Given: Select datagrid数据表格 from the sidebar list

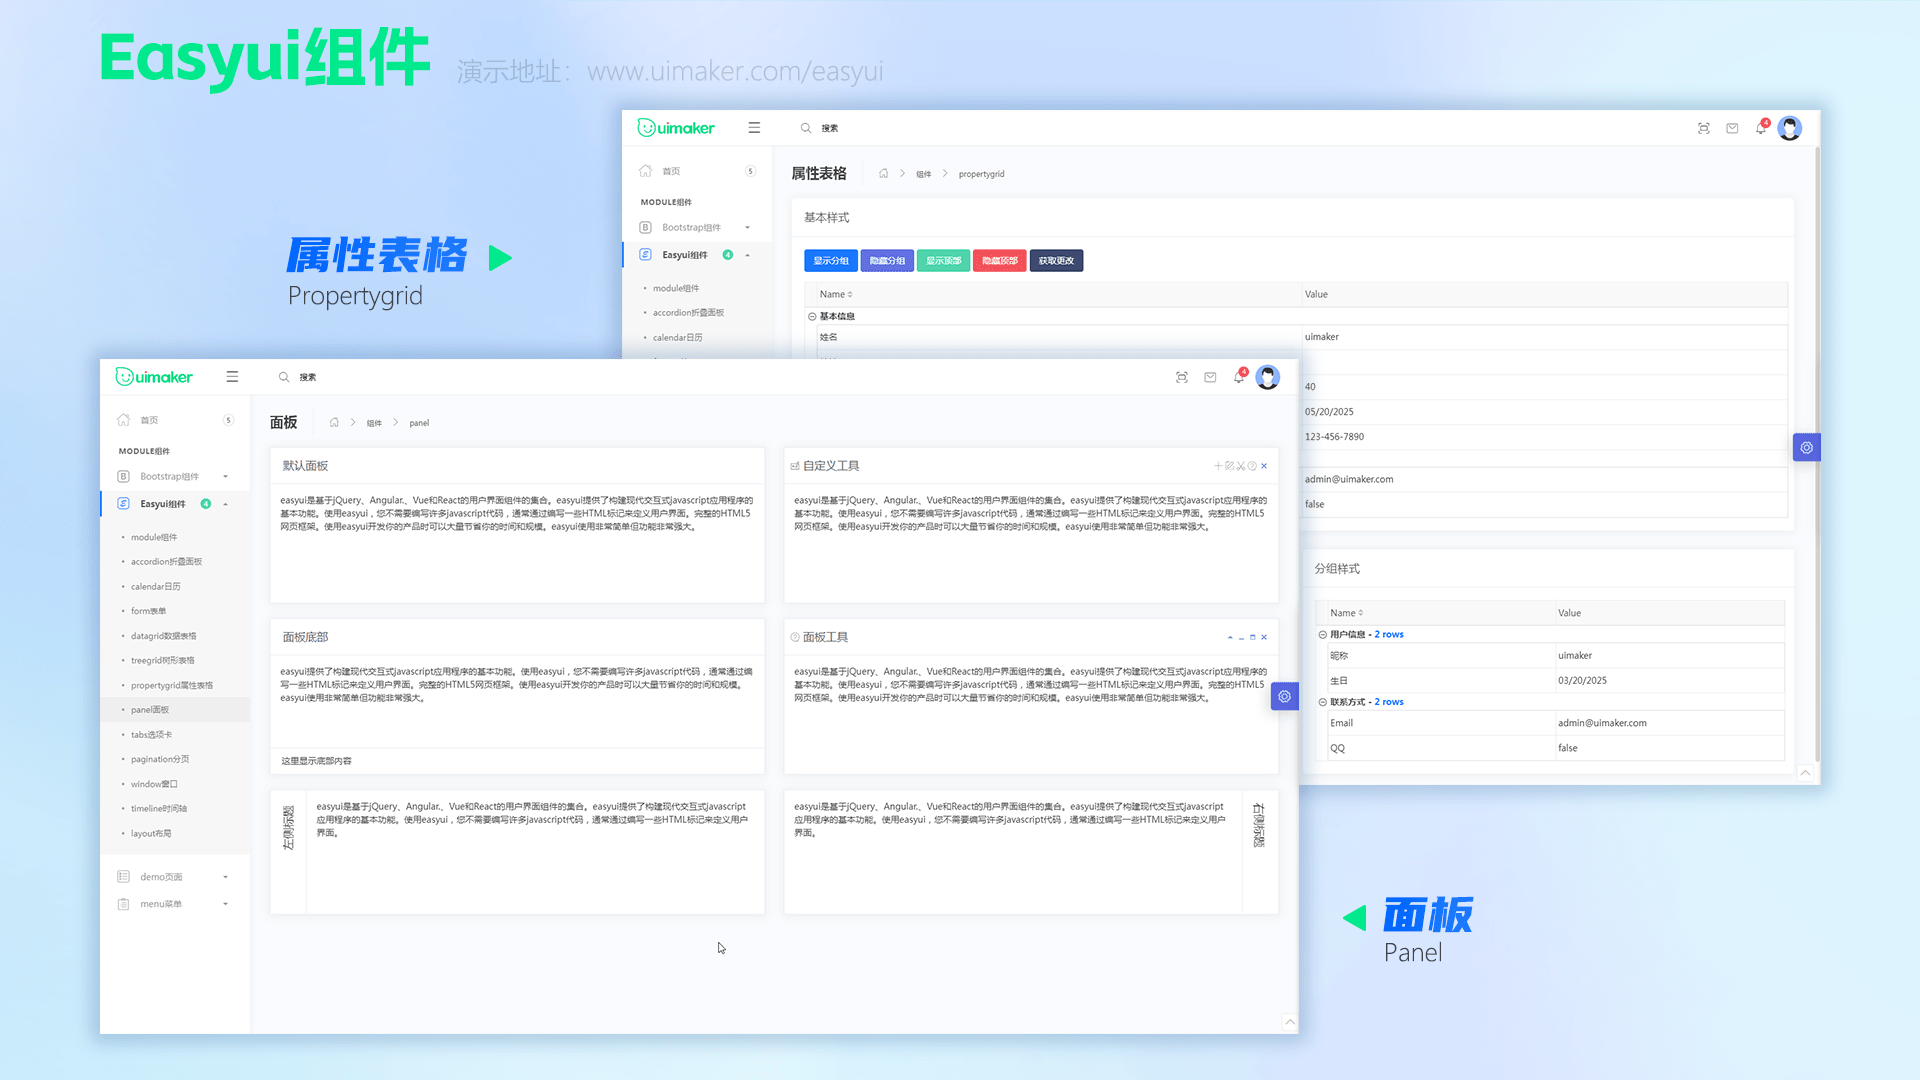Looking at the screenshot, I should (x=163, y=636).
